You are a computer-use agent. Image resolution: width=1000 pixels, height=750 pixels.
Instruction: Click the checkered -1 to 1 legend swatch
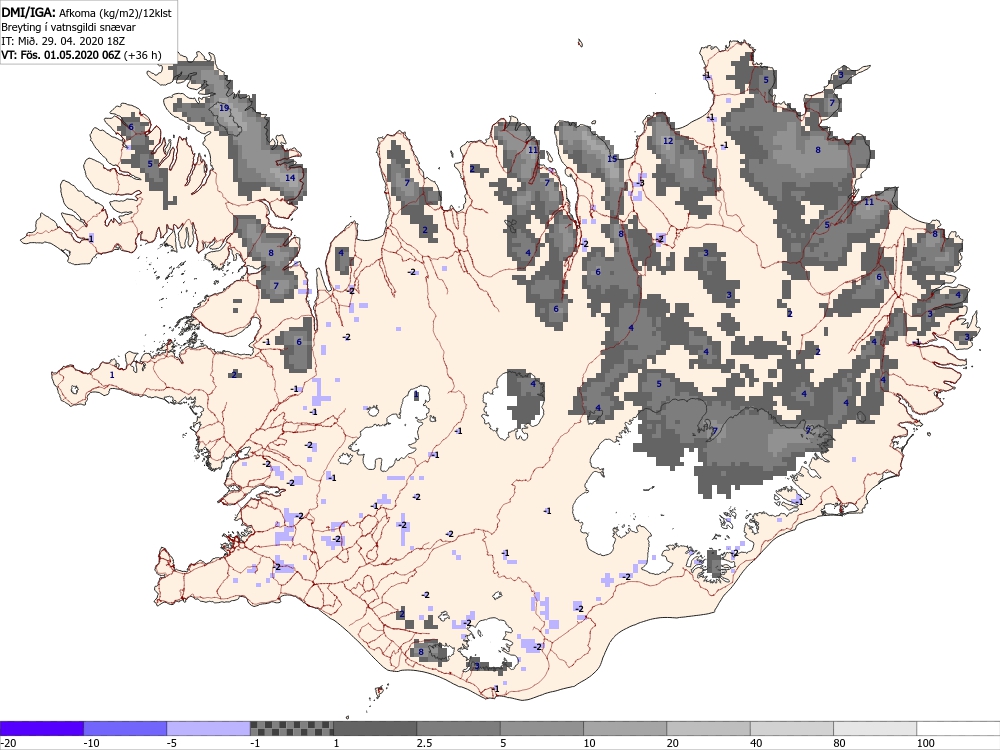(291, 728)
